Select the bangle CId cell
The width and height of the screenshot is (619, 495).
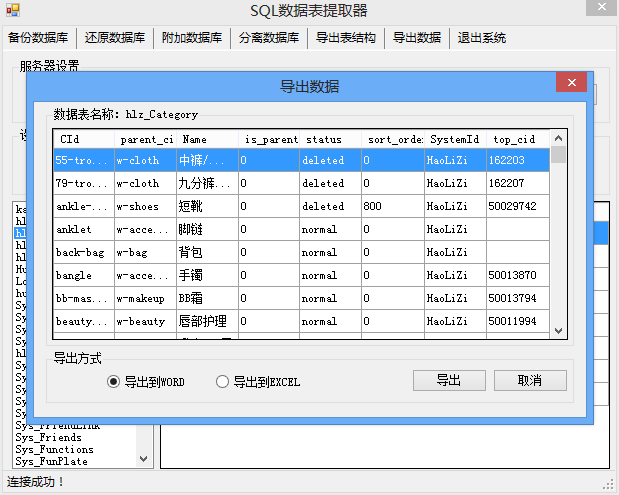[84, 275]
